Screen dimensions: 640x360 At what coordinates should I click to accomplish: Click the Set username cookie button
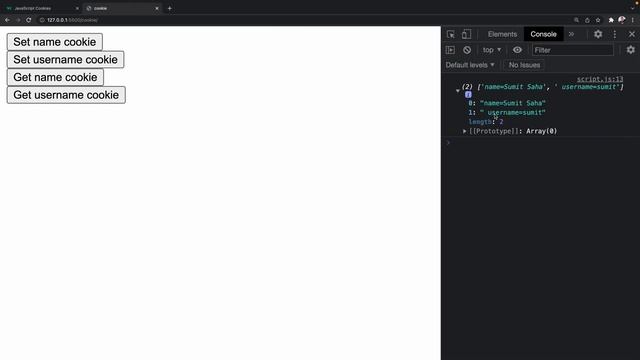[65, 60]
